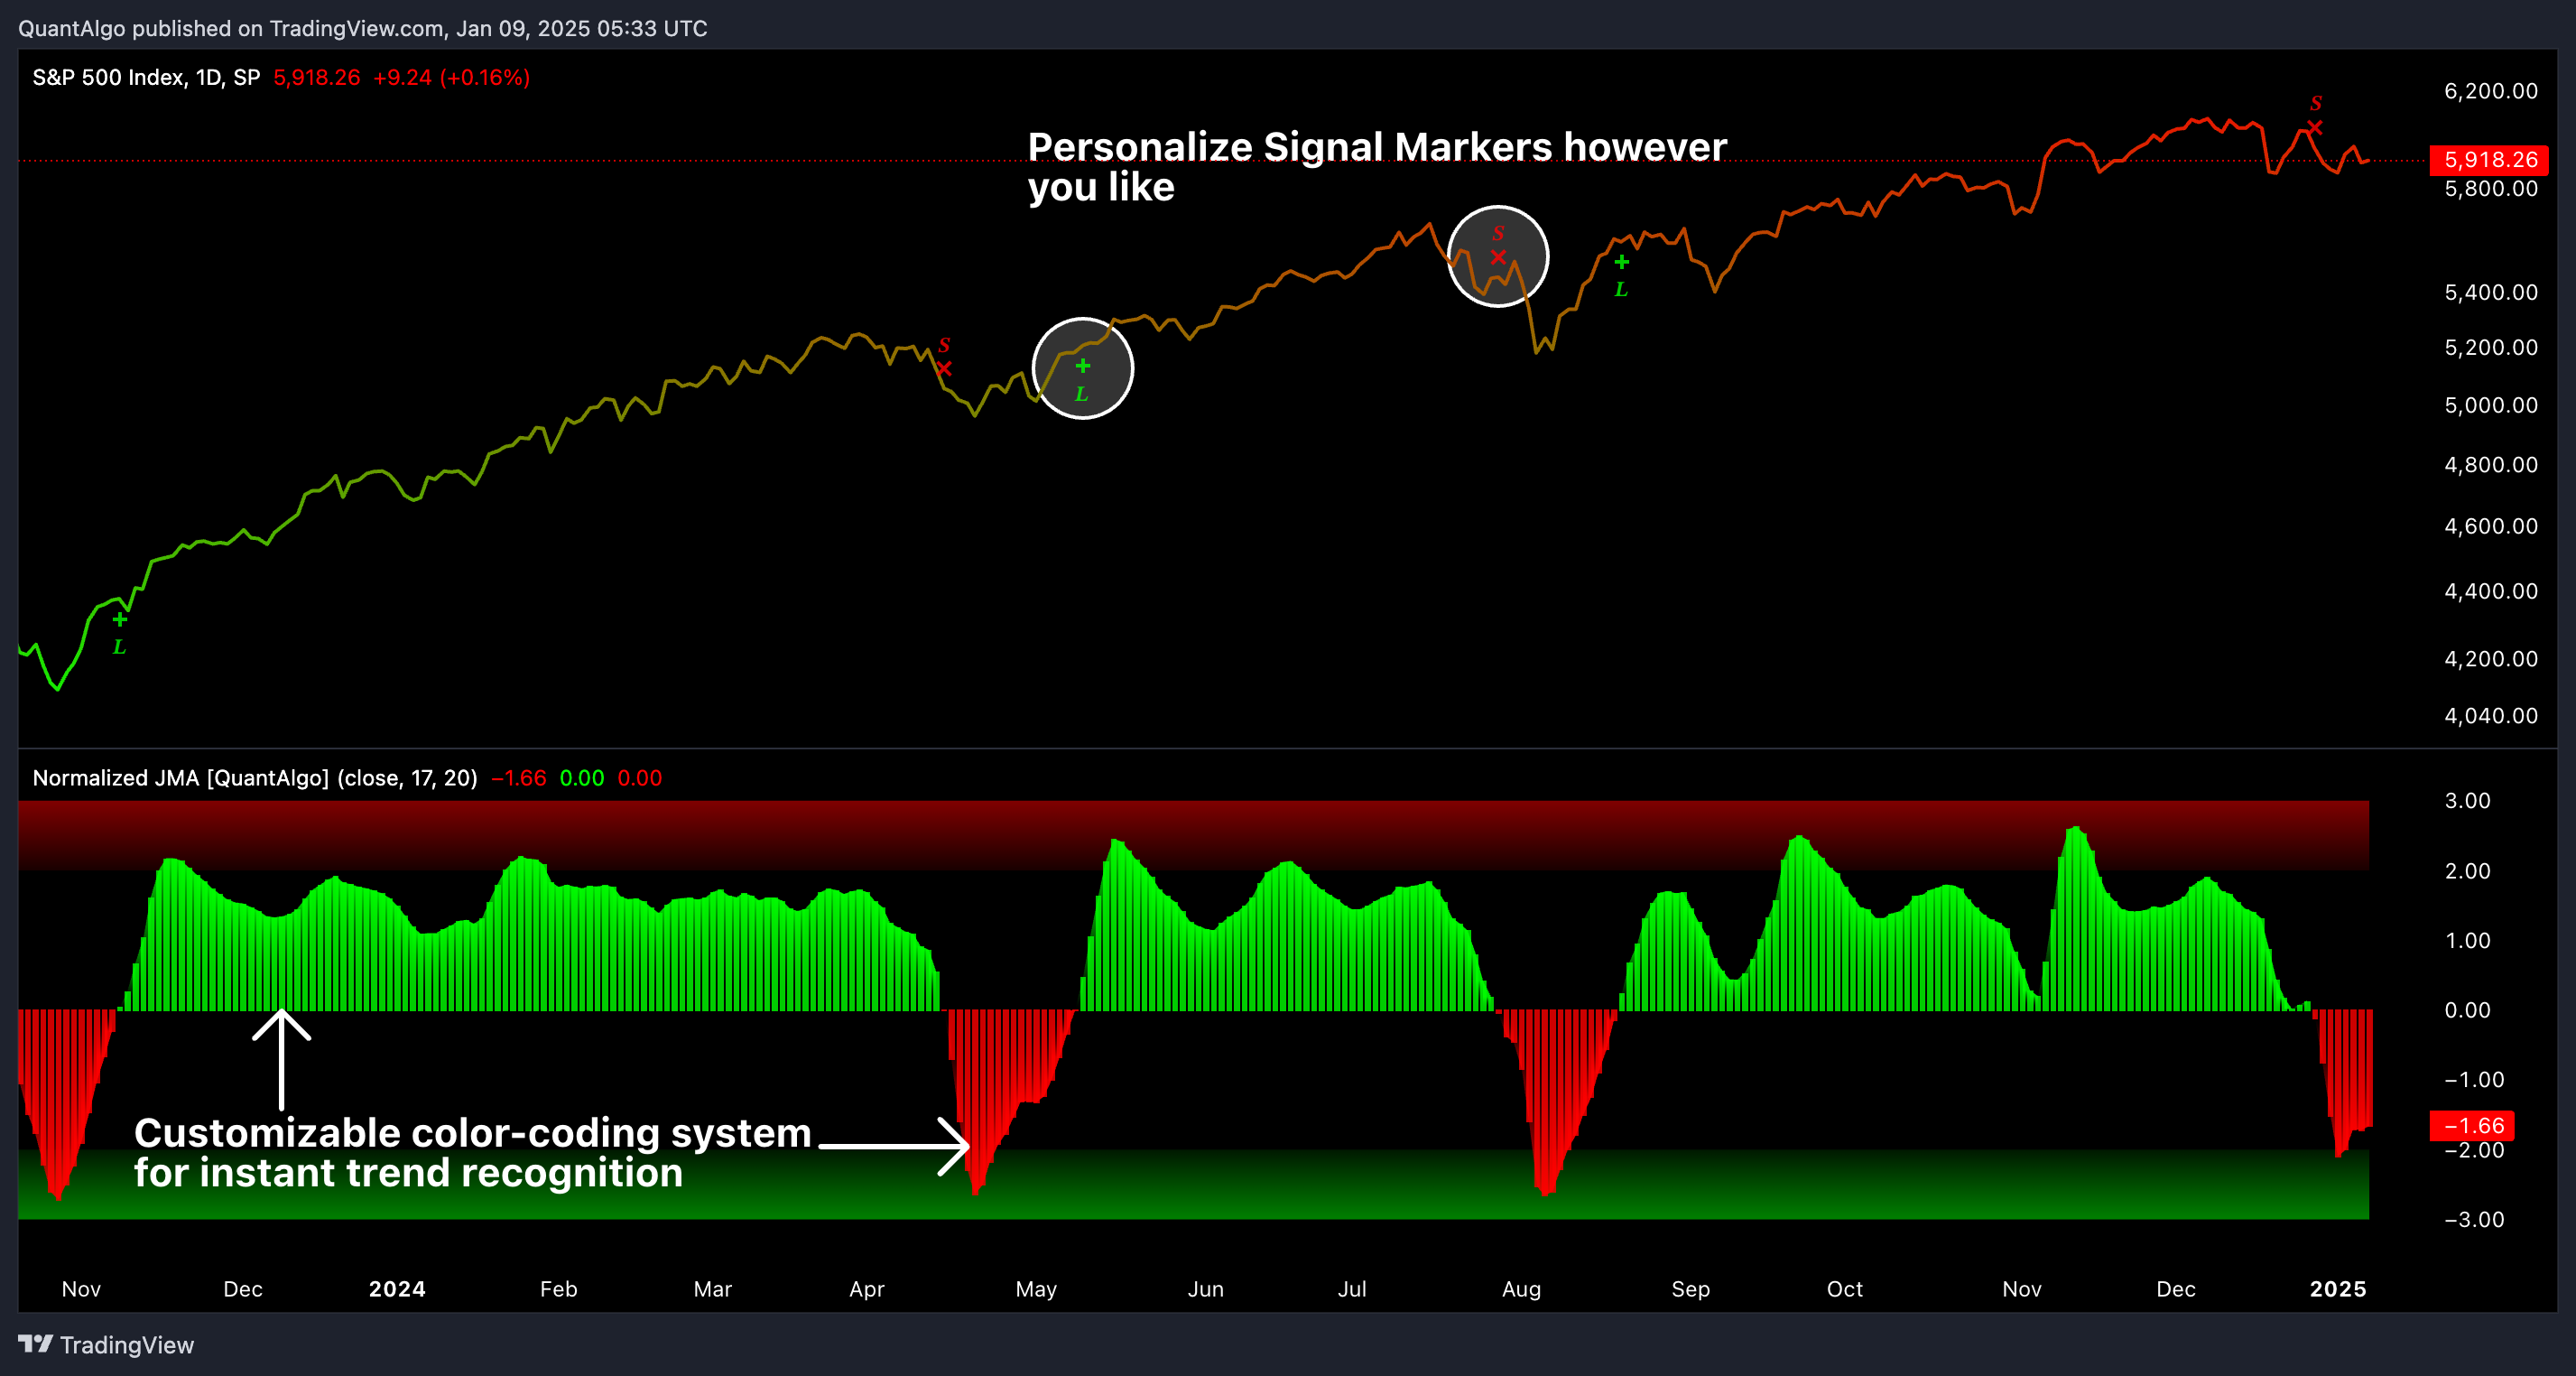This screenshot has height=1376, width=2576.
Task: Click the Oct label on the time axis
Action: click(x=1845, y=1289)
